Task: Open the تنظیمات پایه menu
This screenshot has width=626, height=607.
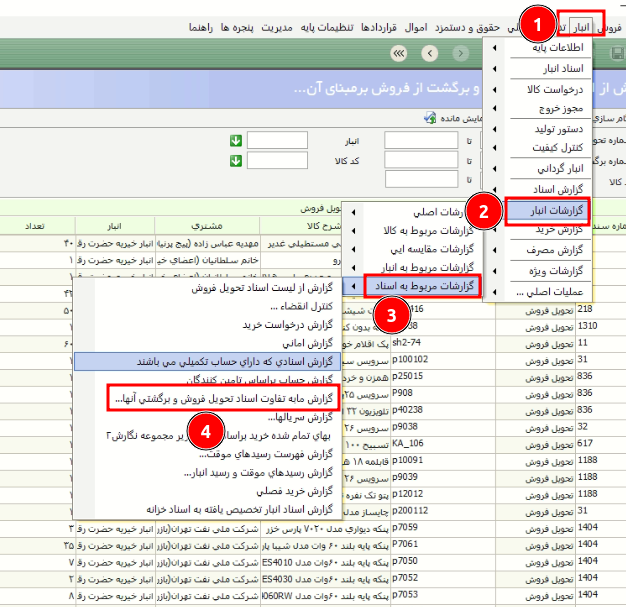Action: [x=327, y=28]
